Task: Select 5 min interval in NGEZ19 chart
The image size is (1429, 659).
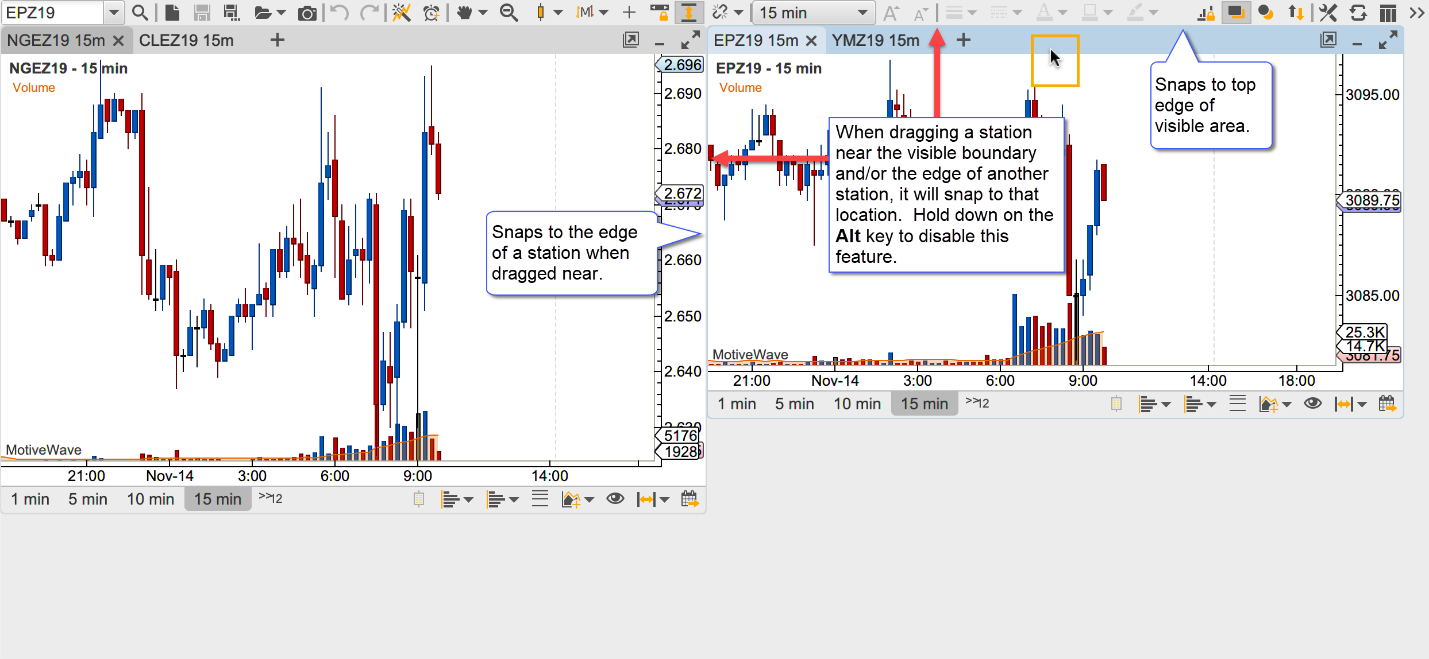Action: click(88, 499)
